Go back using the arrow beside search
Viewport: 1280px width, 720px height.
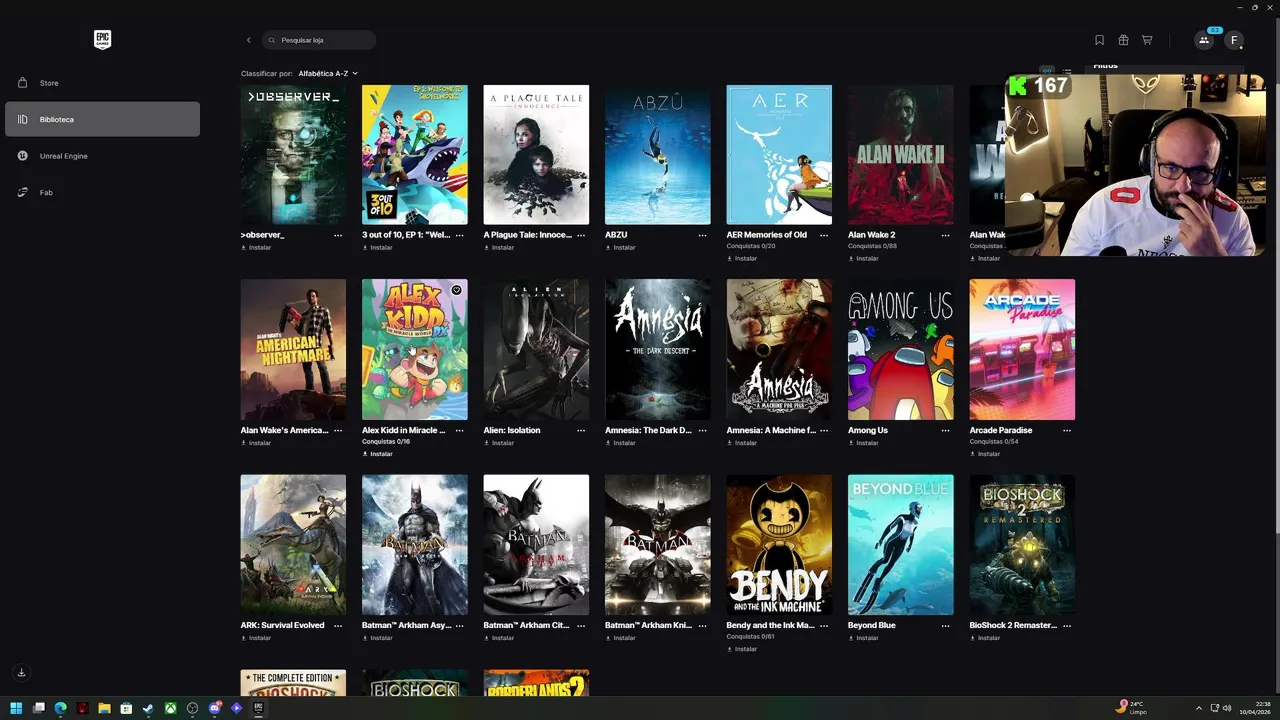248,40
